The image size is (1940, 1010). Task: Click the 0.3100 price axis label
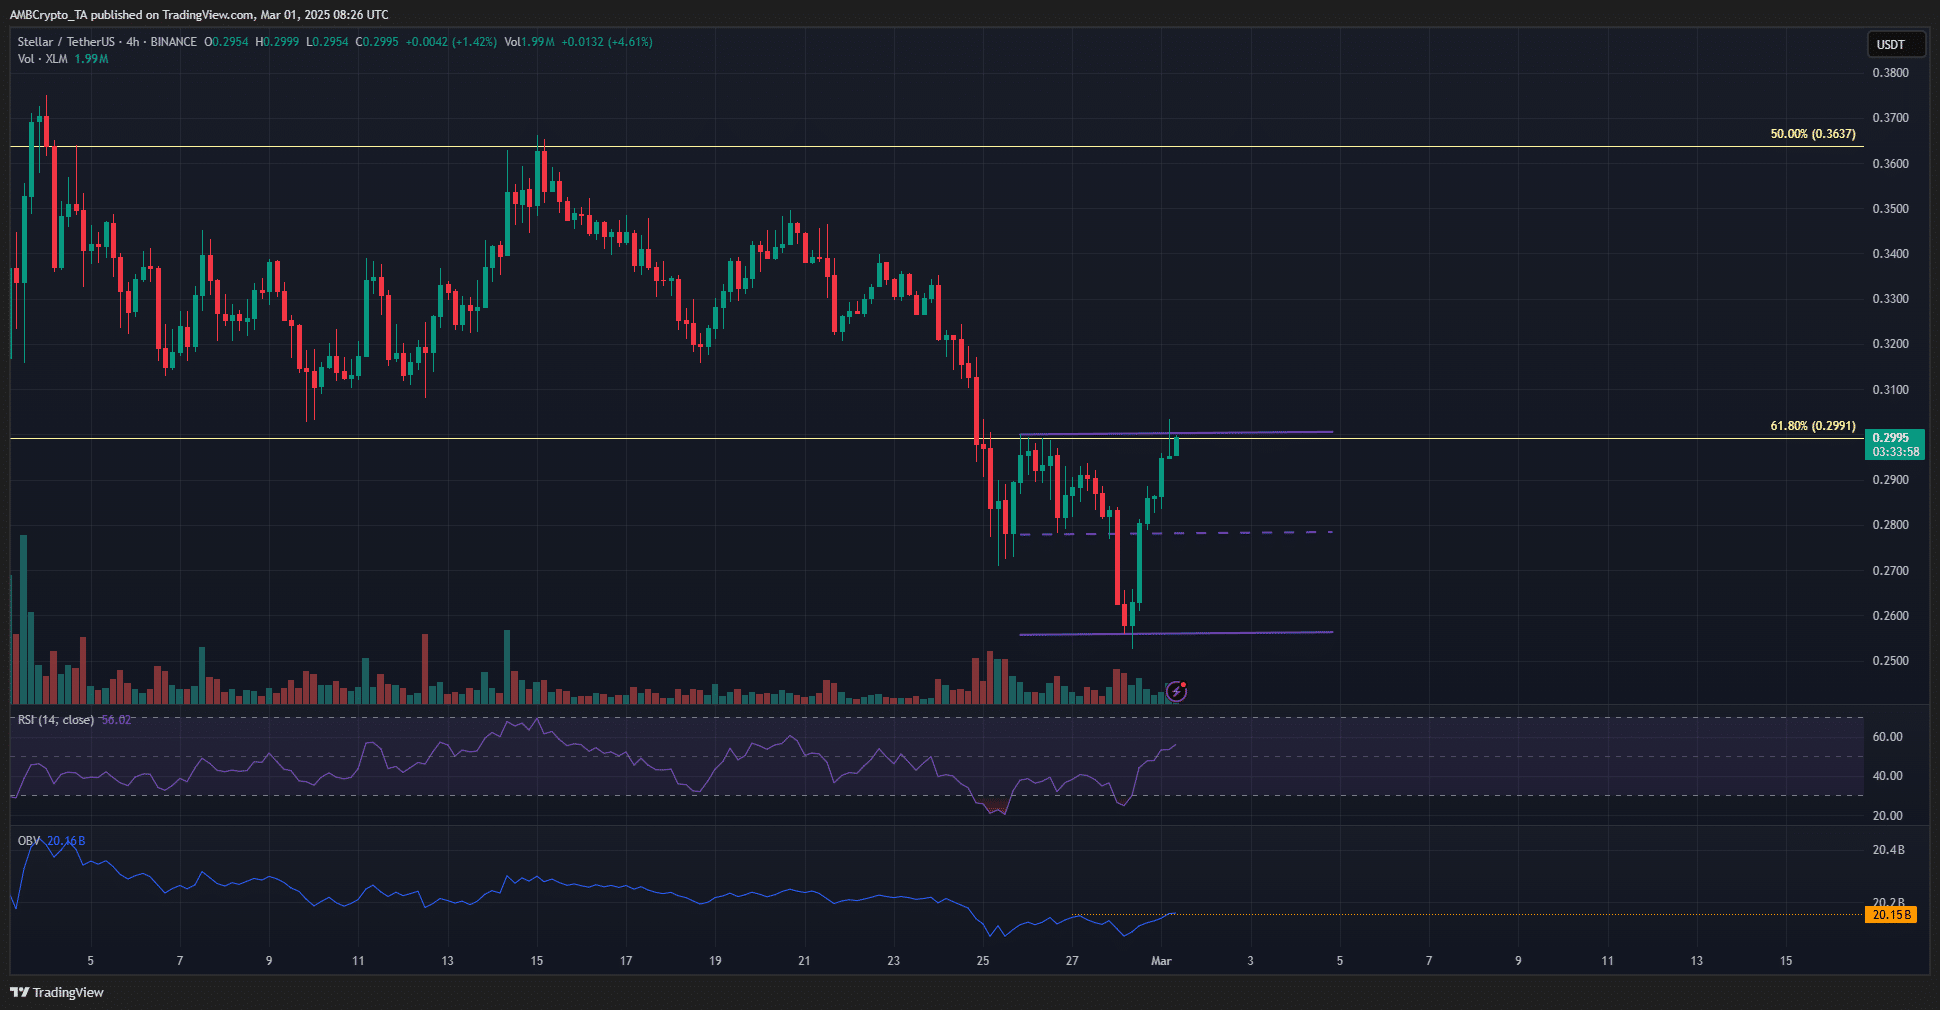(1890, 390)
